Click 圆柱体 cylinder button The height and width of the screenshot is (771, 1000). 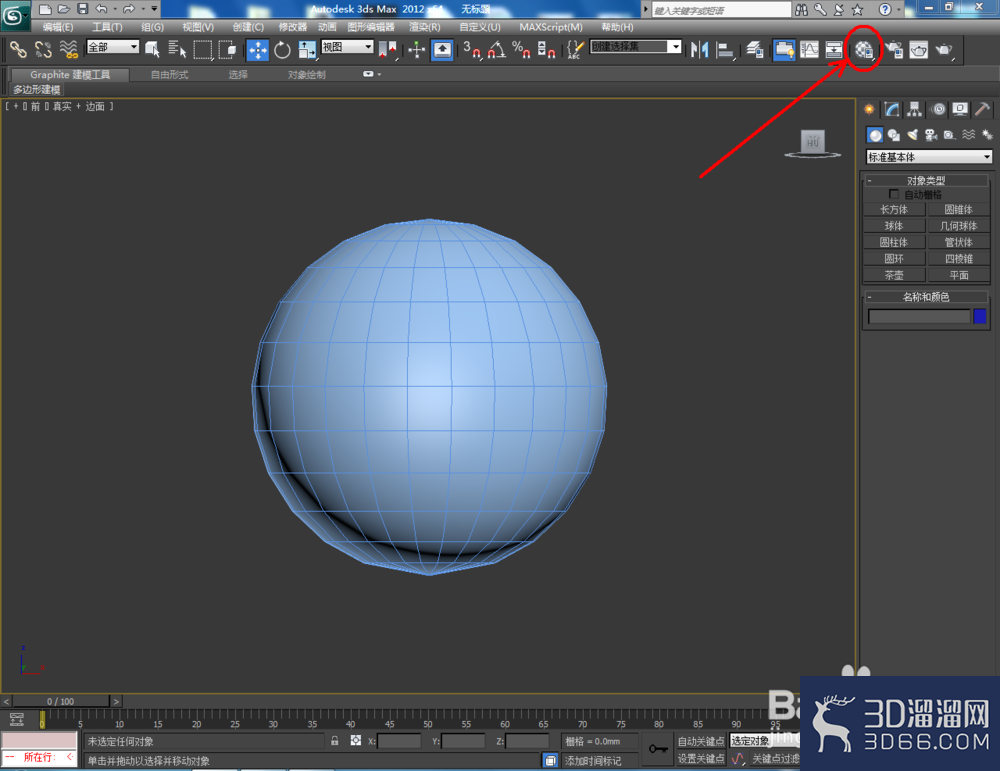[893, 242]
